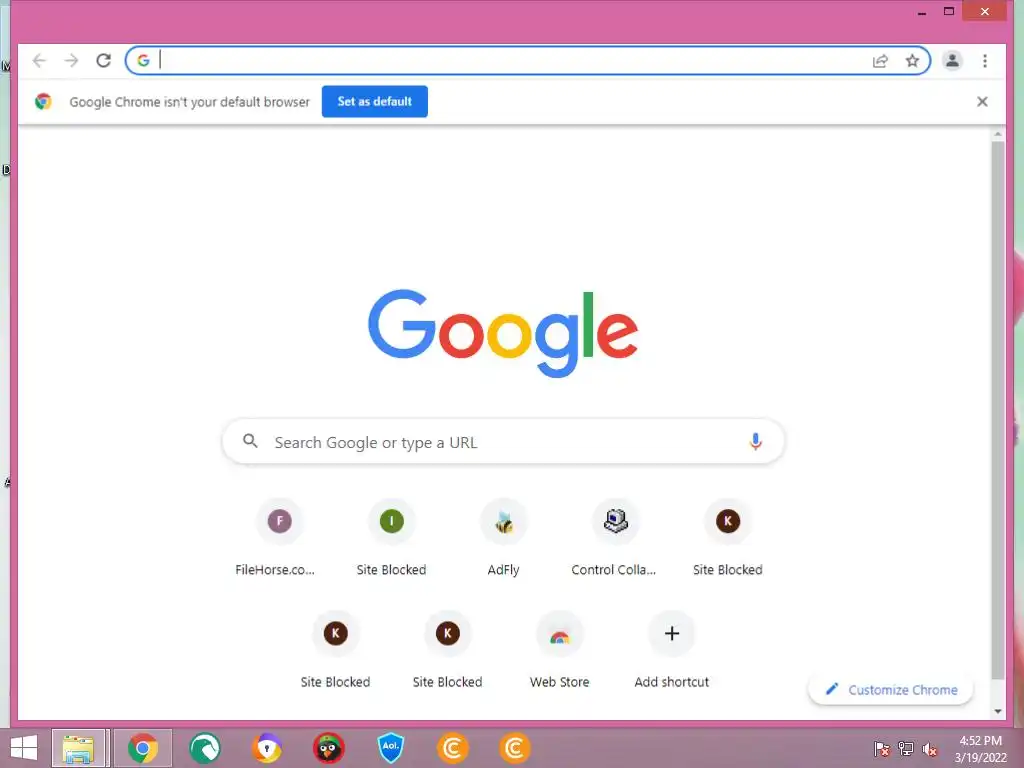Minimize the Chrome window

921,12
